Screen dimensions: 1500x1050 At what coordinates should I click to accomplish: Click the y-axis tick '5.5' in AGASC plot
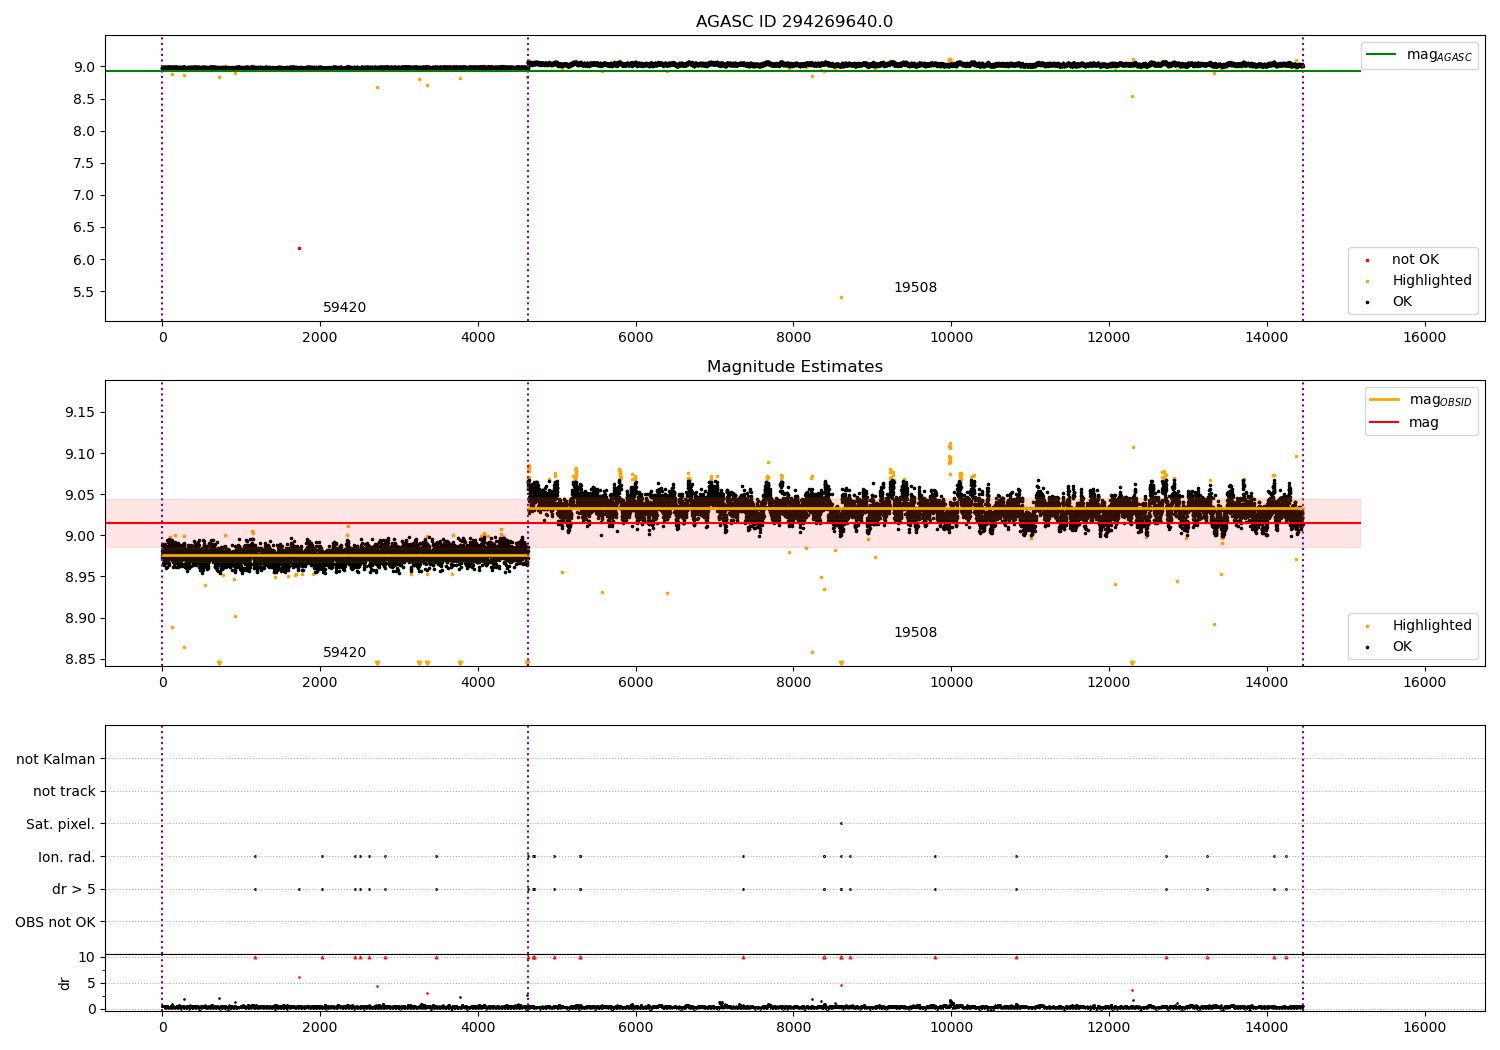(x=84, y=292)
